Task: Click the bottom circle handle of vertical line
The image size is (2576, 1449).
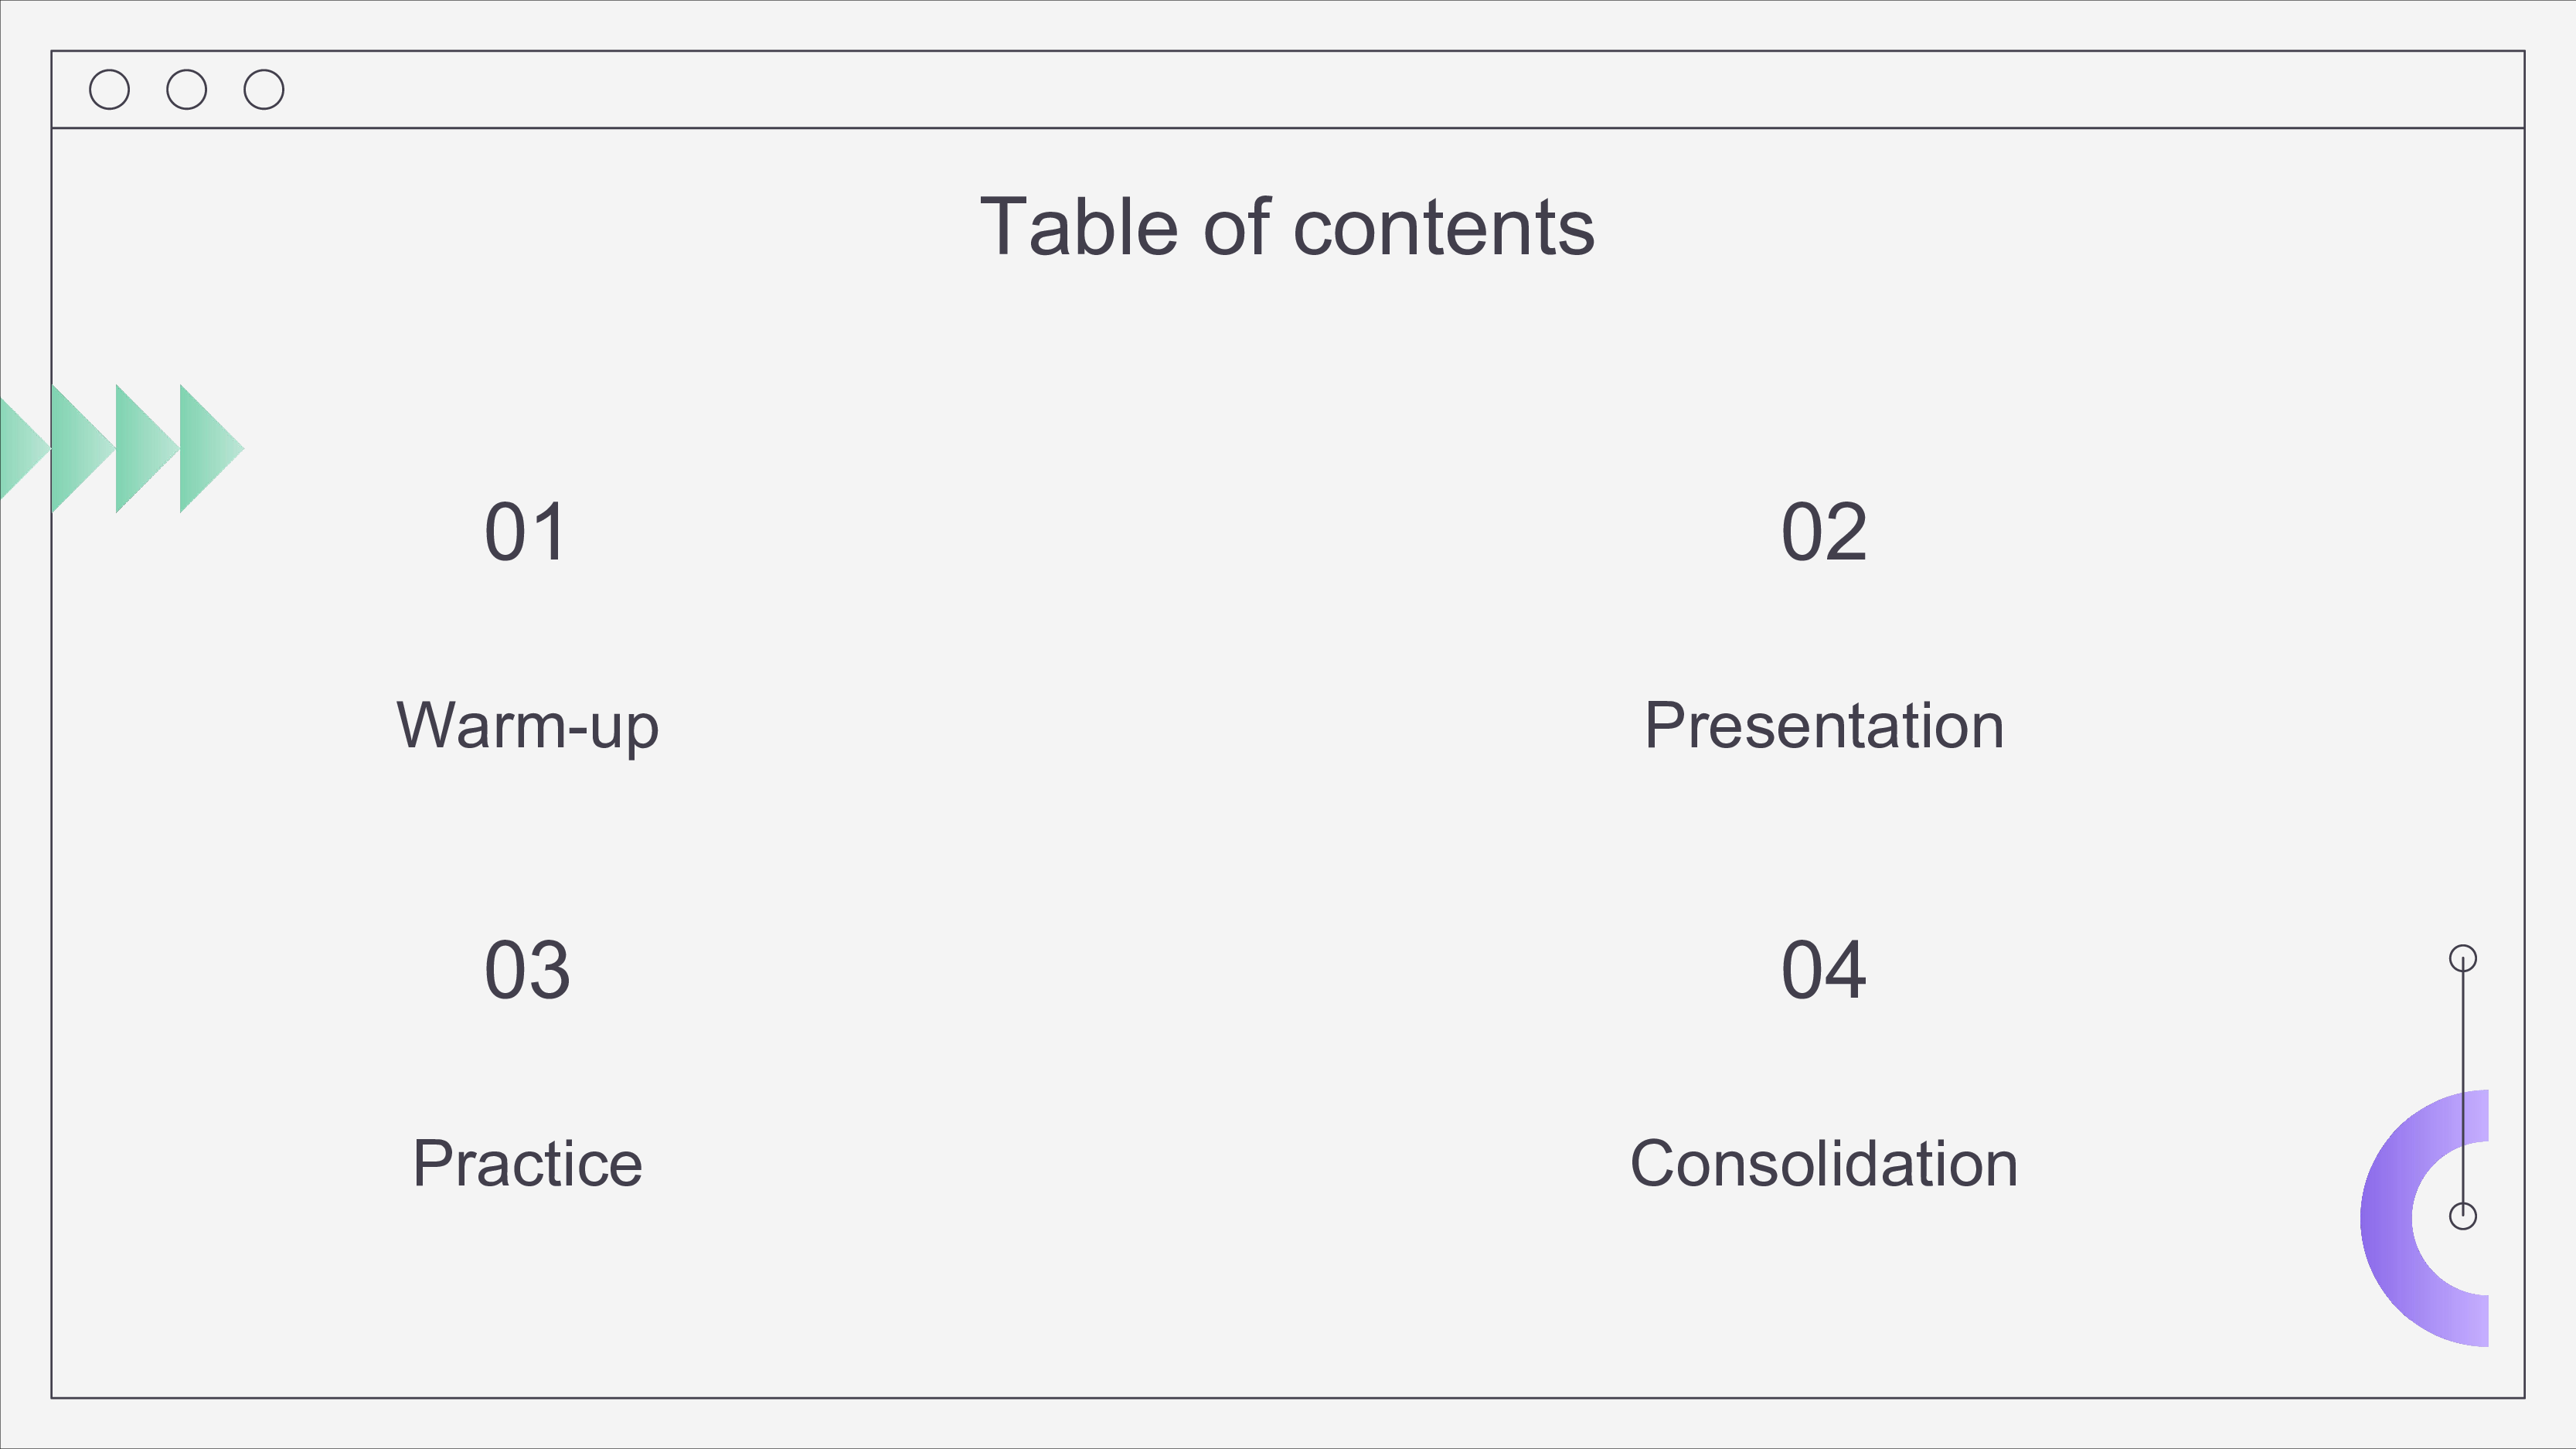Action: [x=2463, y=1216]
